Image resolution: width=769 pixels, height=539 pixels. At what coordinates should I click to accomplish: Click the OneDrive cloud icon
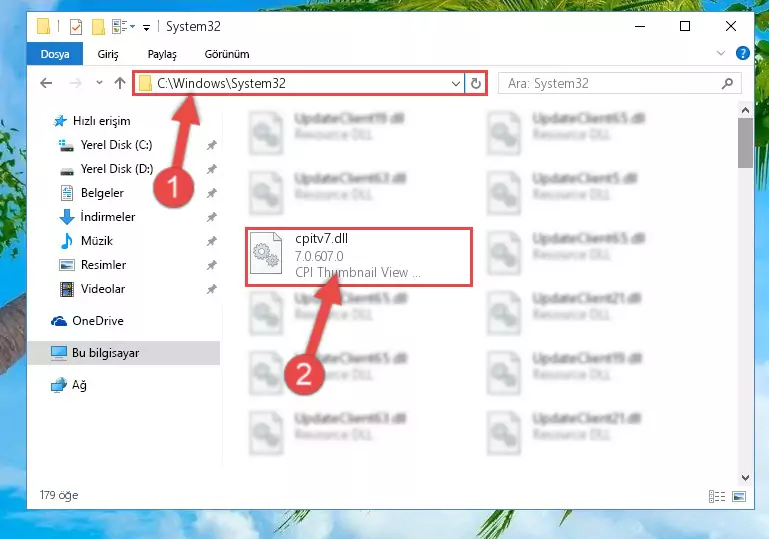[x=59, y=321]
